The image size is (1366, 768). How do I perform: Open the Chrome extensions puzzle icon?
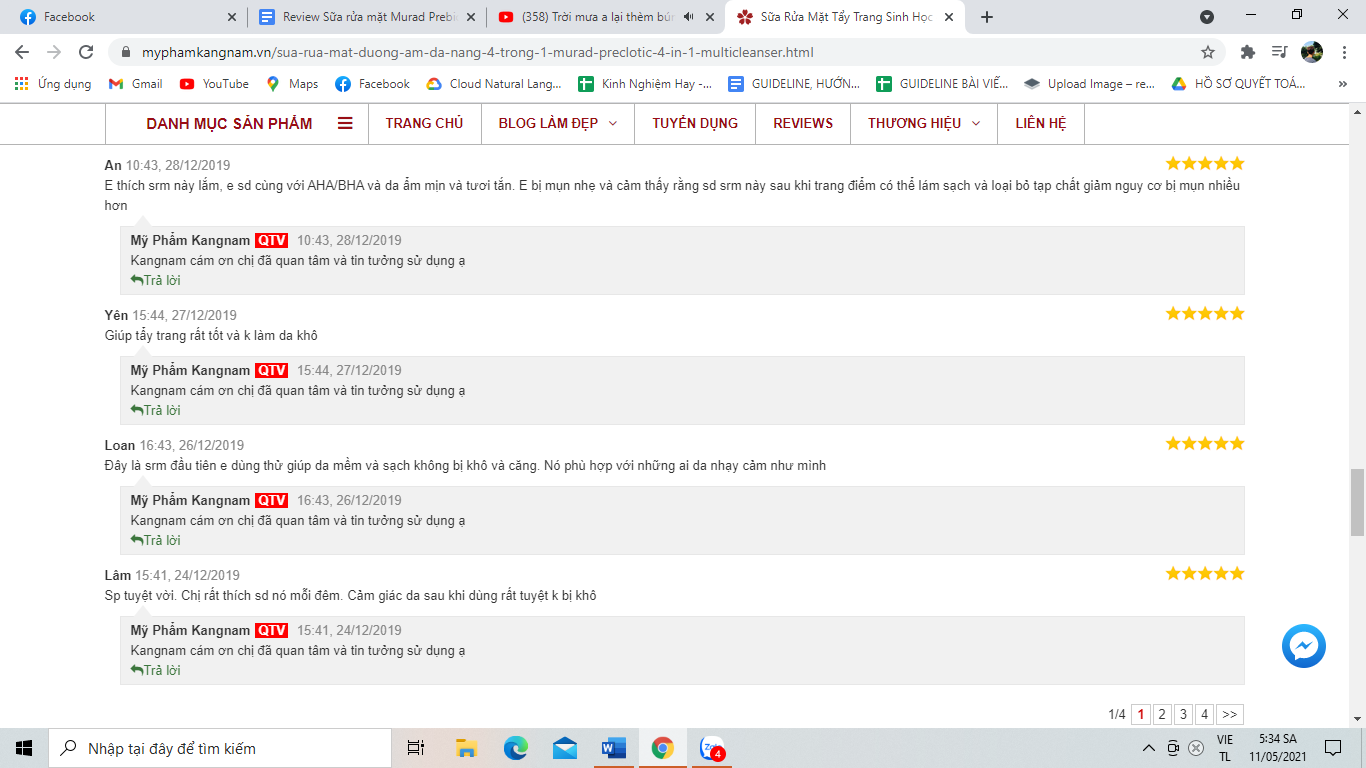(x=1247, y=52)
